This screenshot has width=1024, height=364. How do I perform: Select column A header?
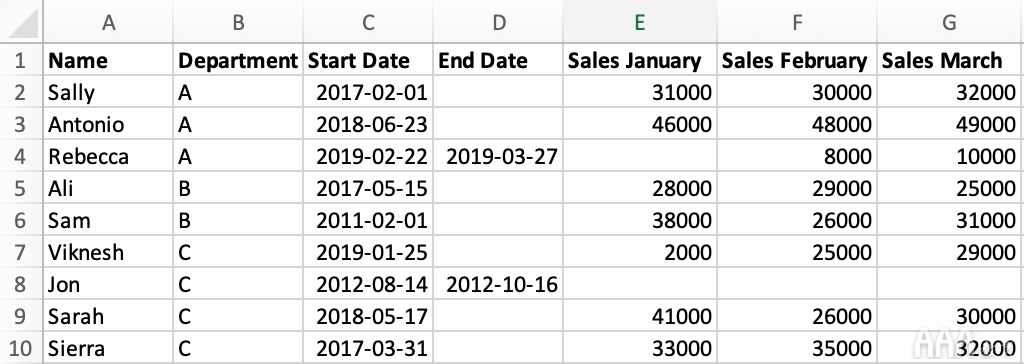tap(108, 22)
